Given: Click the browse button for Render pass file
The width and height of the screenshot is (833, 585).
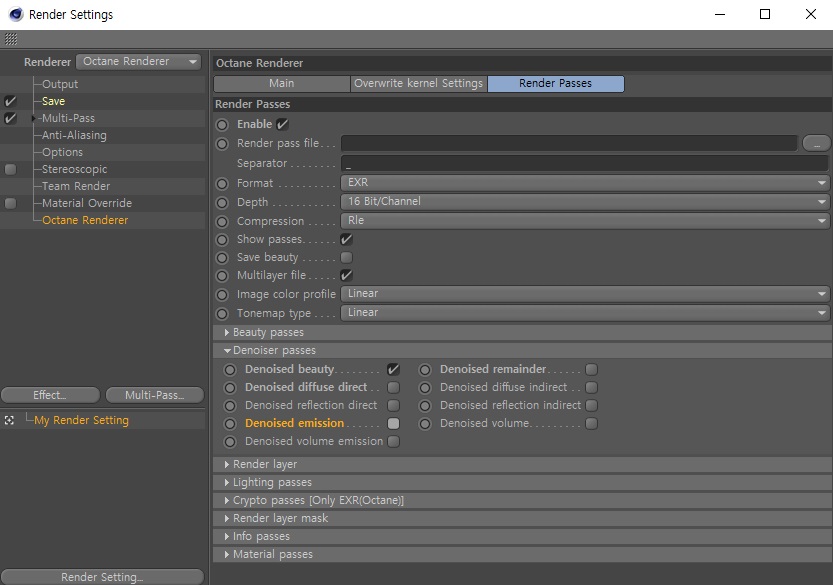Looking at the screenshot, I should click(816, 143).
